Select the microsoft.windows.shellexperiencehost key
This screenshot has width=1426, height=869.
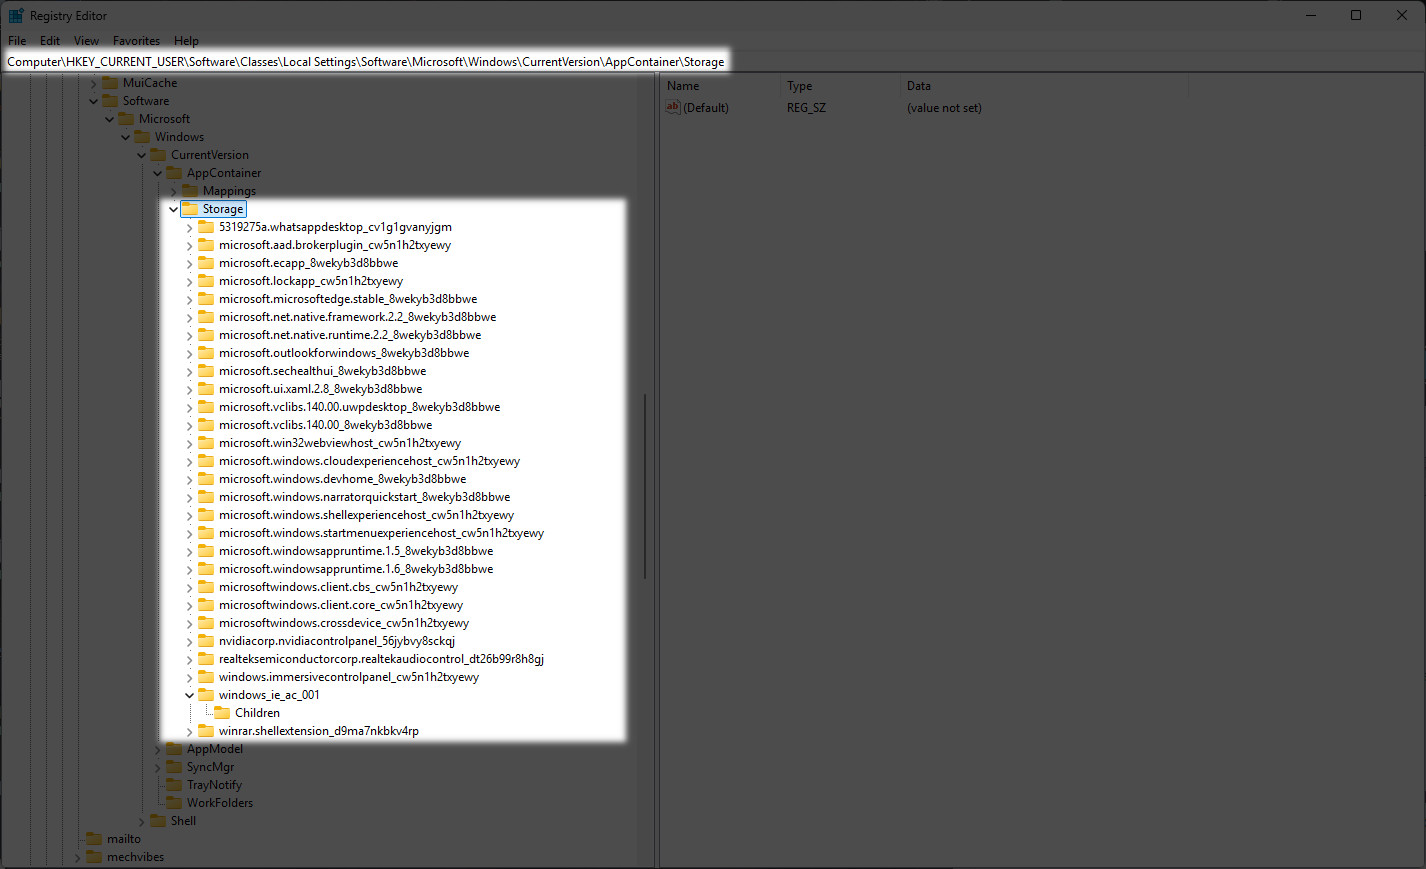366,515
